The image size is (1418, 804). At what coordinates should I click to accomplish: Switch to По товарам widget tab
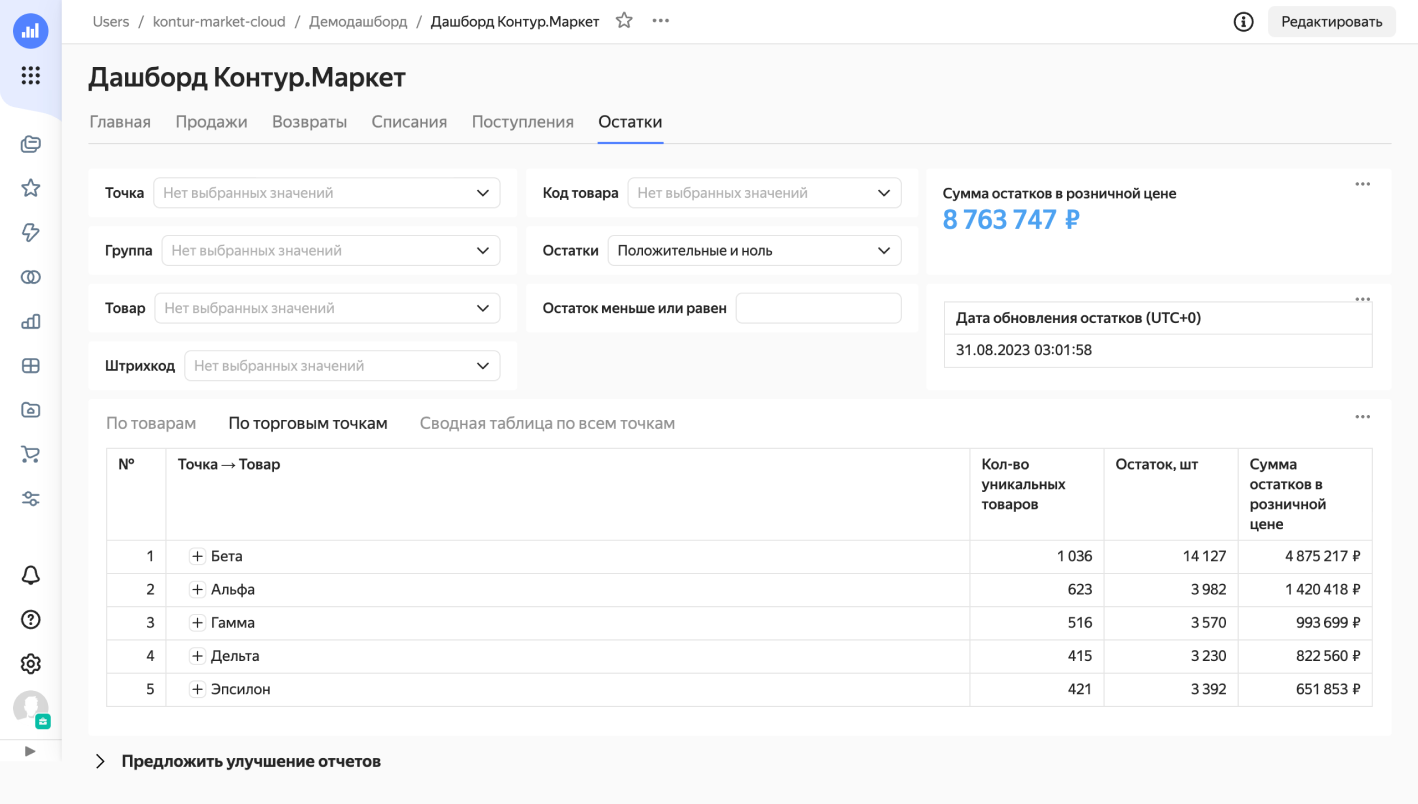point(151,424)
